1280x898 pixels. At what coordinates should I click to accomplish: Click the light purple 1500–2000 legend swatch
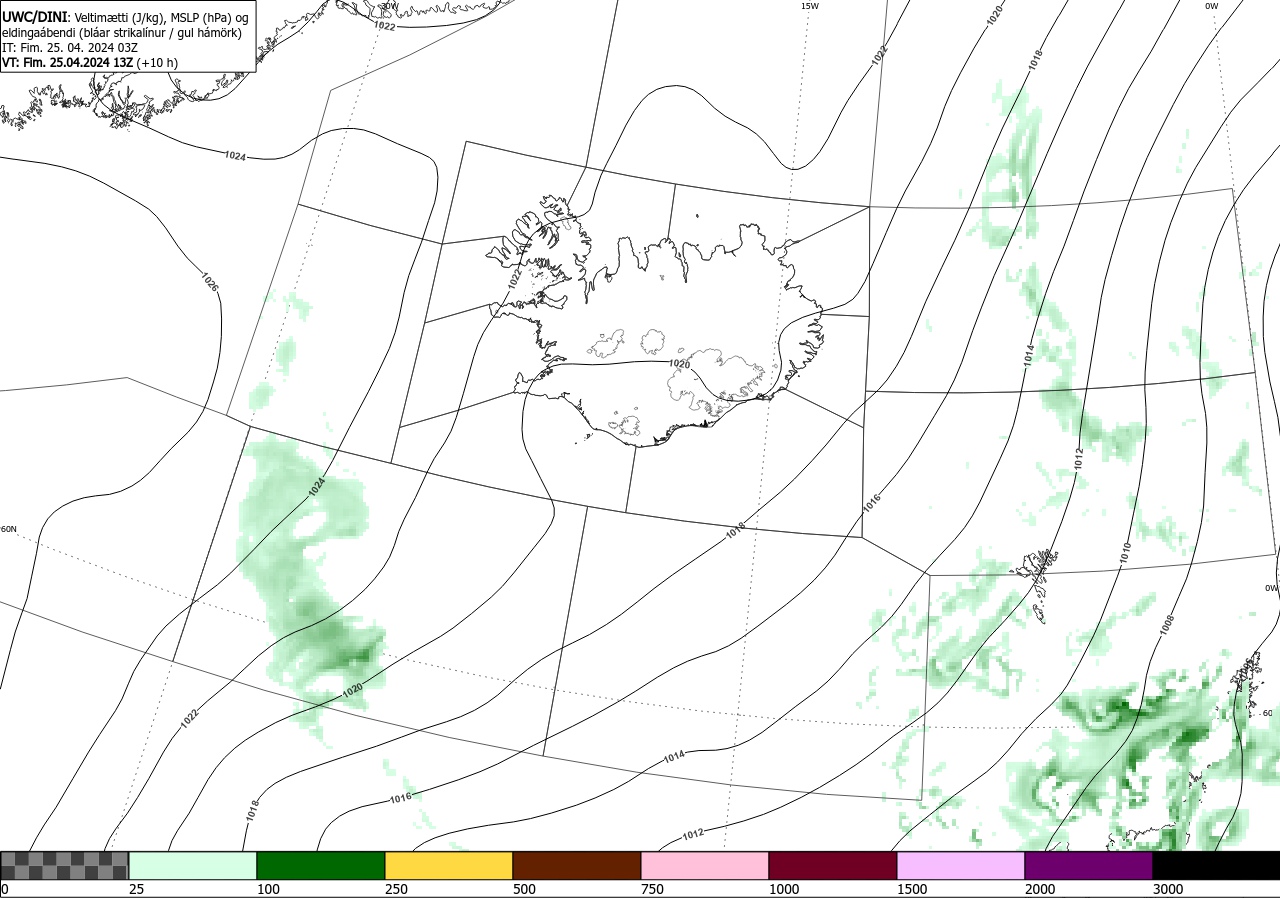(x=961, y=865)
